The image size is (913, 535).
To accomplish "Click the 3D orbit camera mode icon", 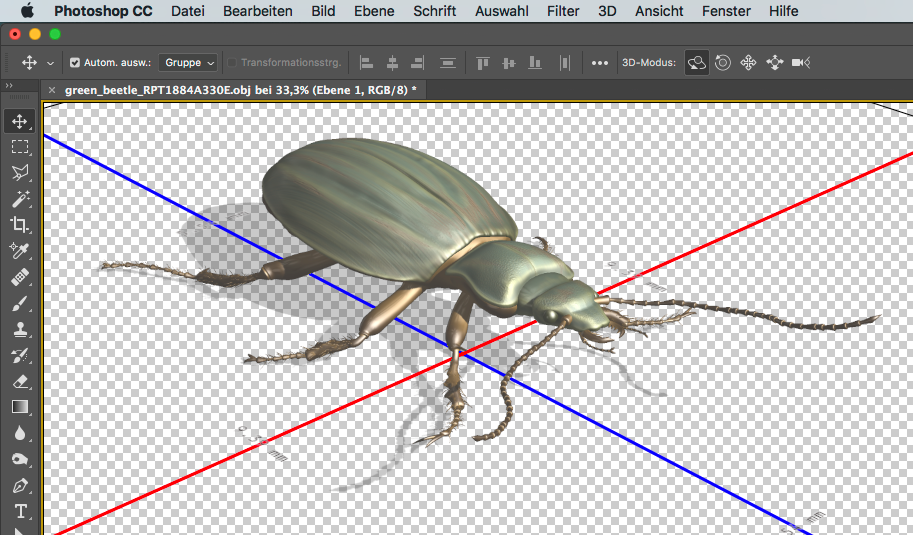I will [x=696, y=62].
